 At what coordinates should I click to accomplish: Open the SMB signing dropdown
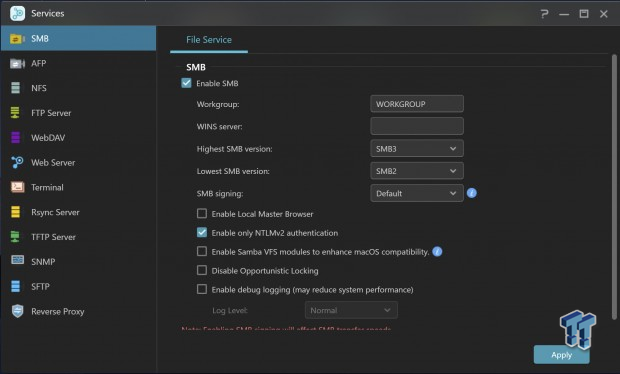click(x=417, y=193)
